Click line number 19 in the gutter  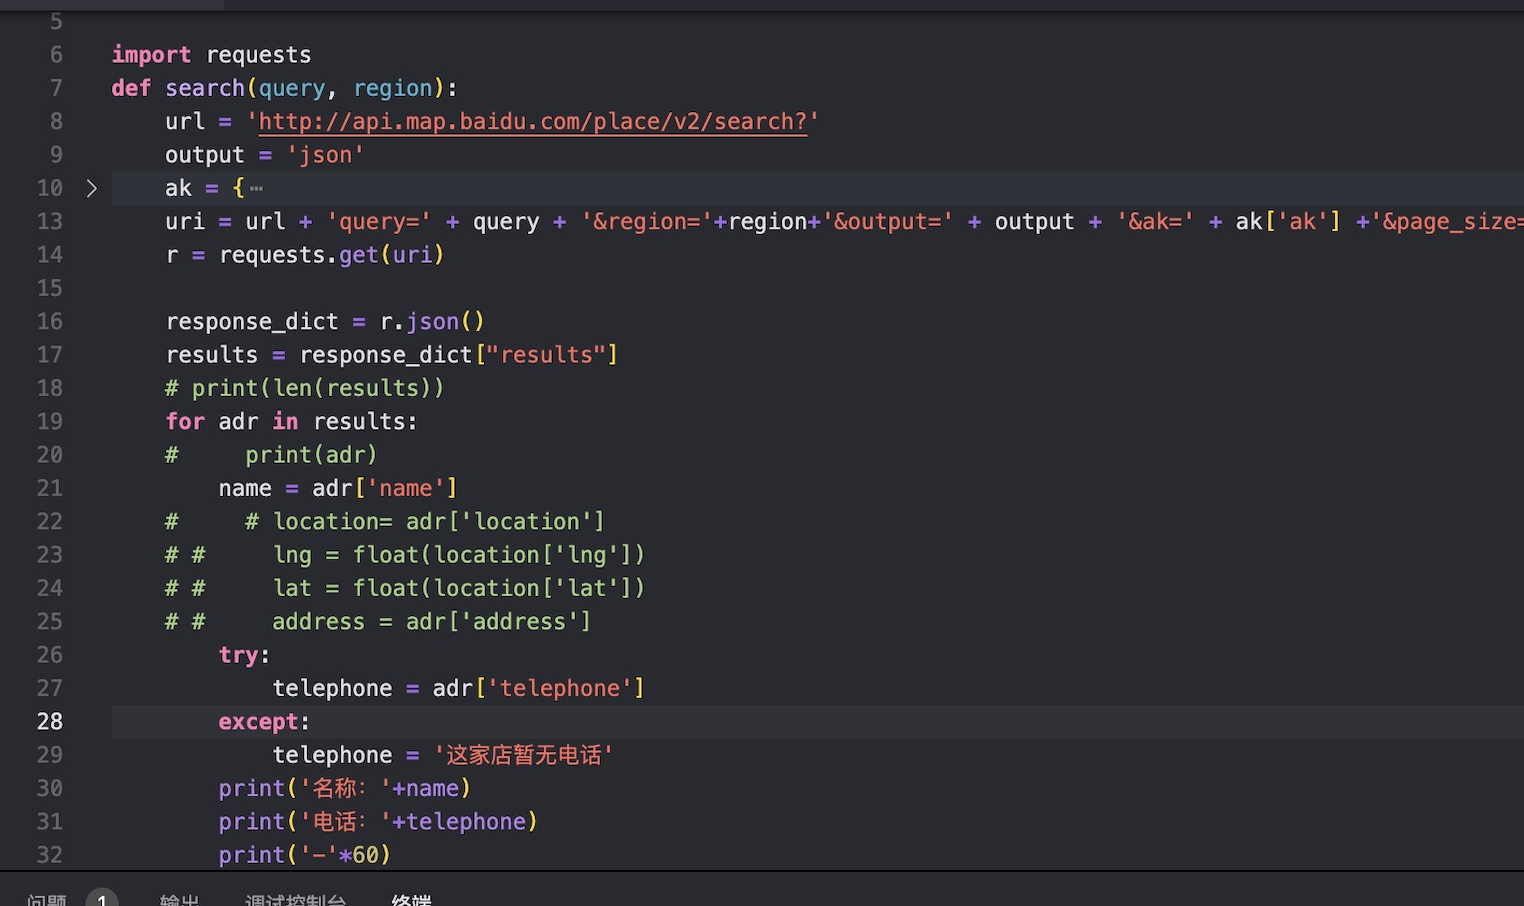click(x=50, y=421)
